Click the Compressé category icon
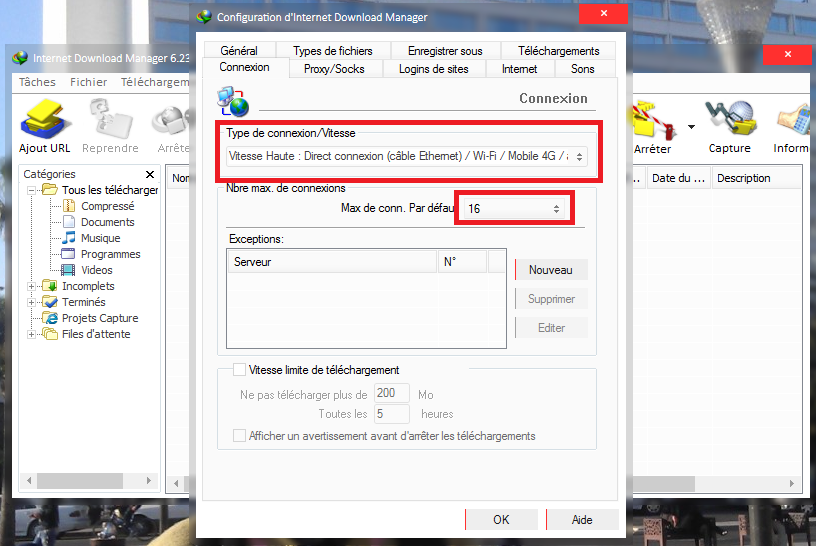This screenshot has width=816, height=546. tap(69, 206)
